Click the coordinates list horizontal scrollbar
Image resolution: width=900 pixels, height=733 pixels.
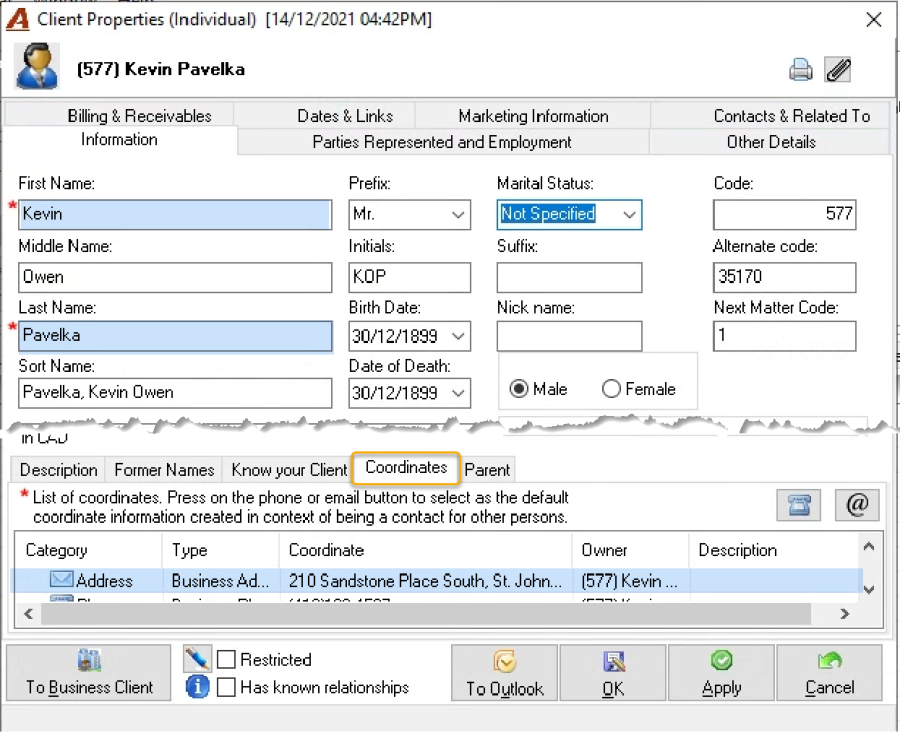click(425, 614)
